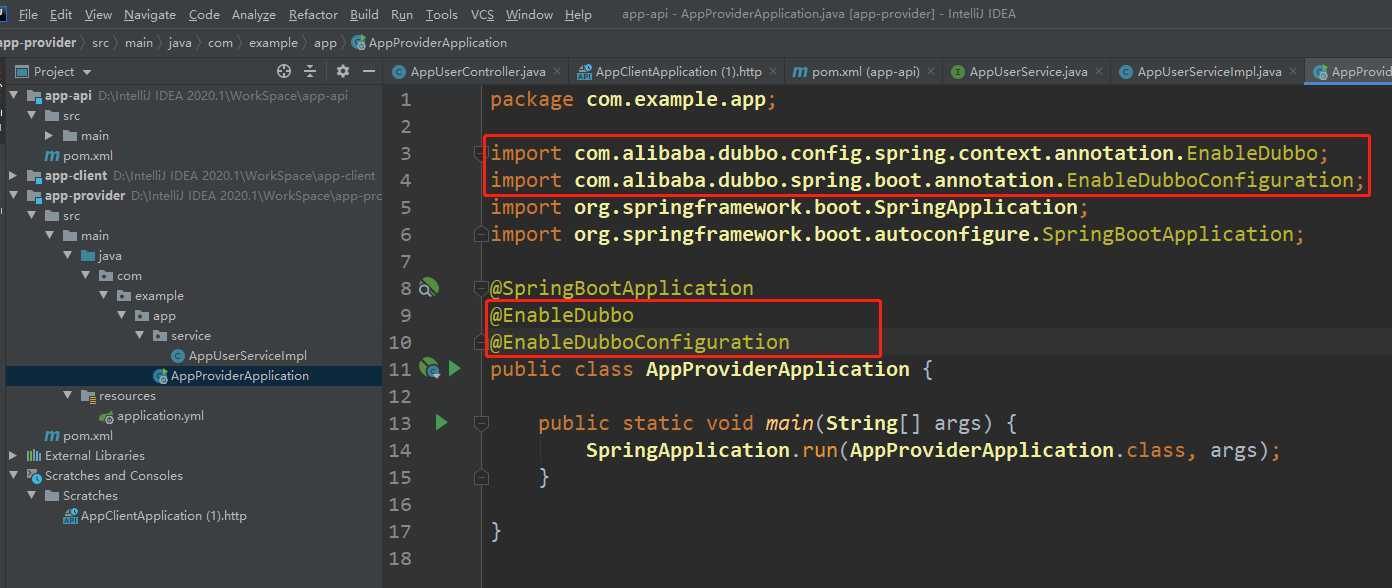
Task: Click the 'com' breadcrumb in navigation bar
Action: point(220,43)
